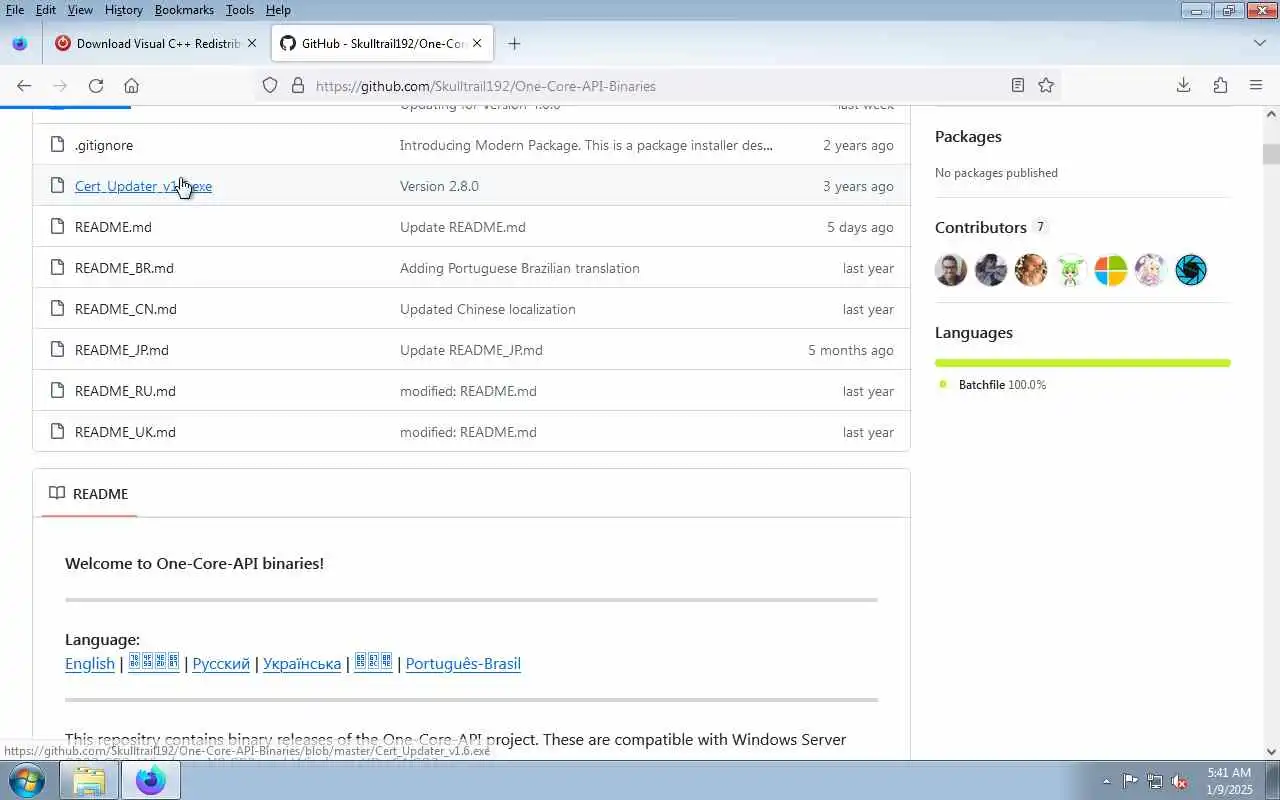
Task: Open the Extensions puzzle icon
Action: 1220,86
